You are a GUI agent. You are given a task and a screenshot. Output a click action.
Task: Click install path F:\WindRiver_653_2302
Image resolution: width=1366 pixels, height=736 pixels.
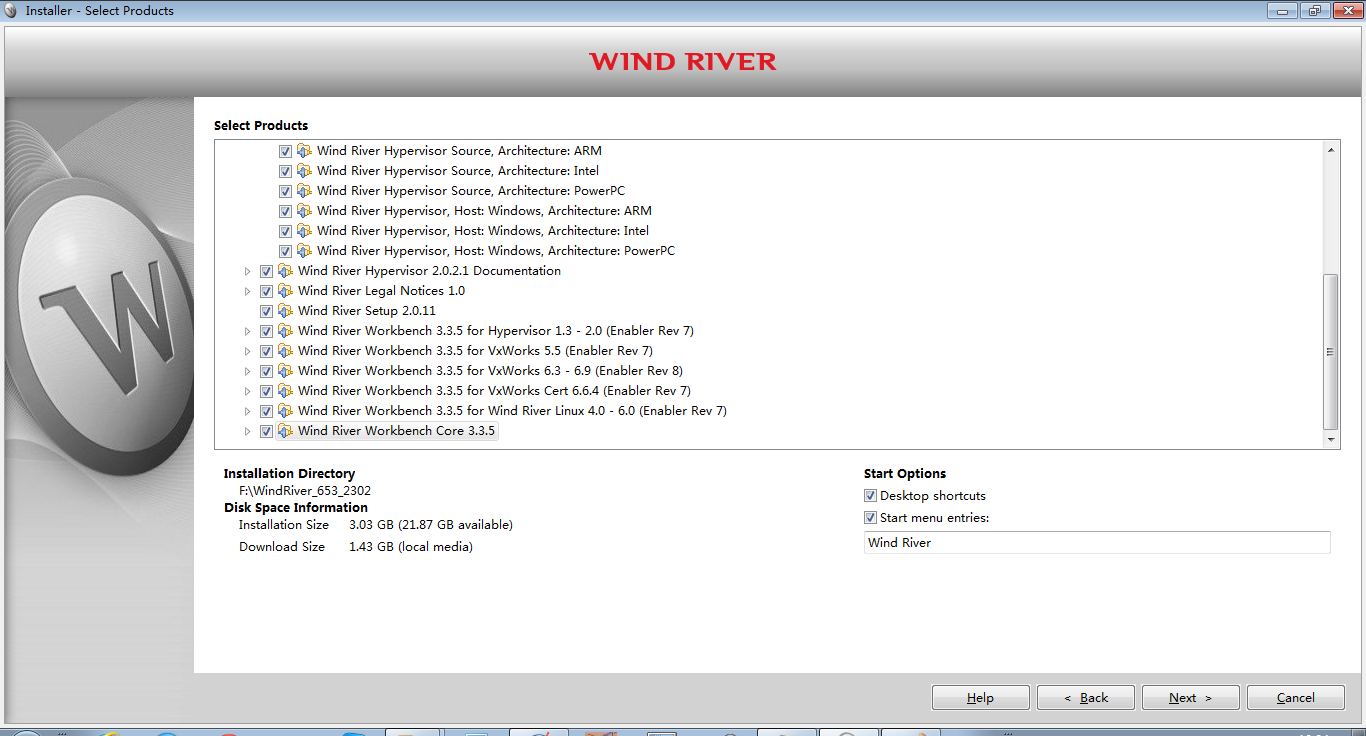(305, 491)
